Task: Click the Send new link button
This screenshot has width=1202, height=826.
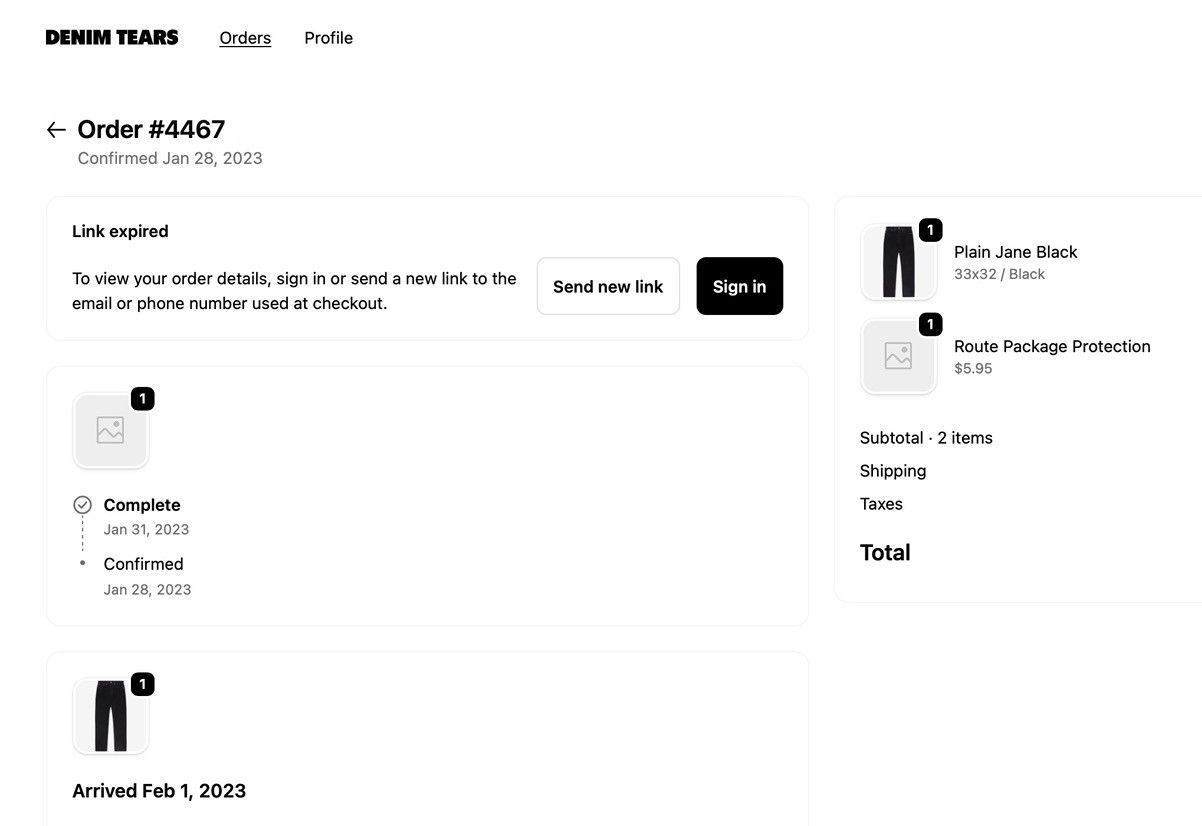Action: point(608,286)
